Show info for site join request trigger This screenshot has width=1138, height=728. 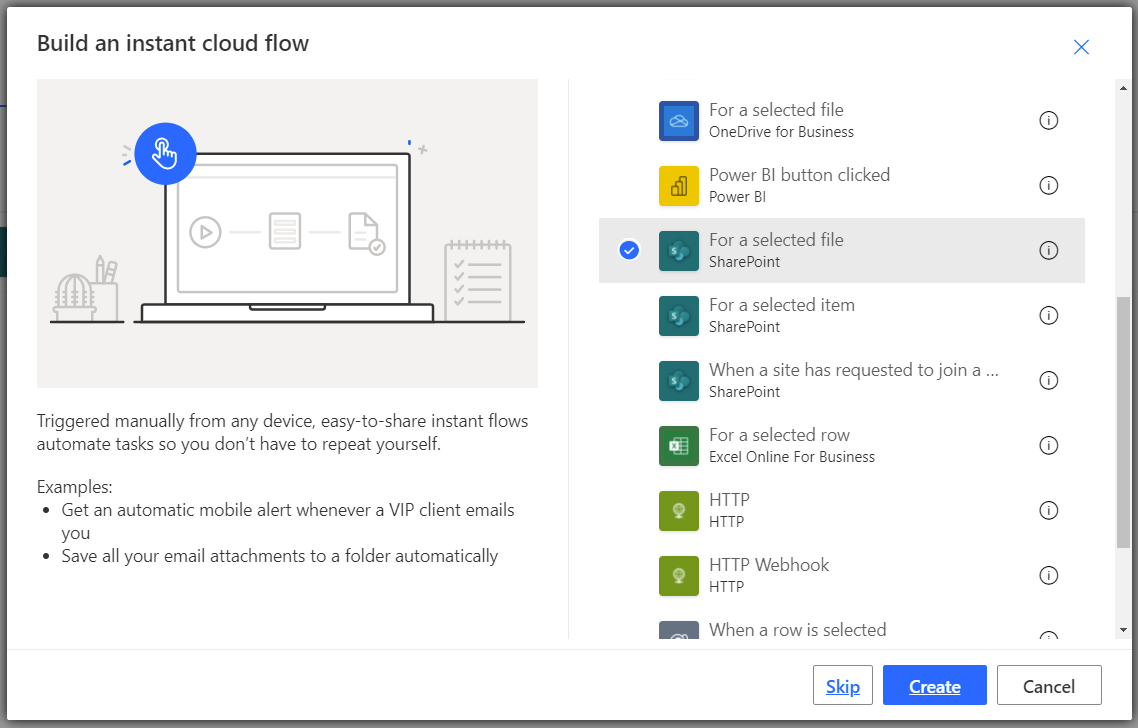click(x=1048, y=380)
